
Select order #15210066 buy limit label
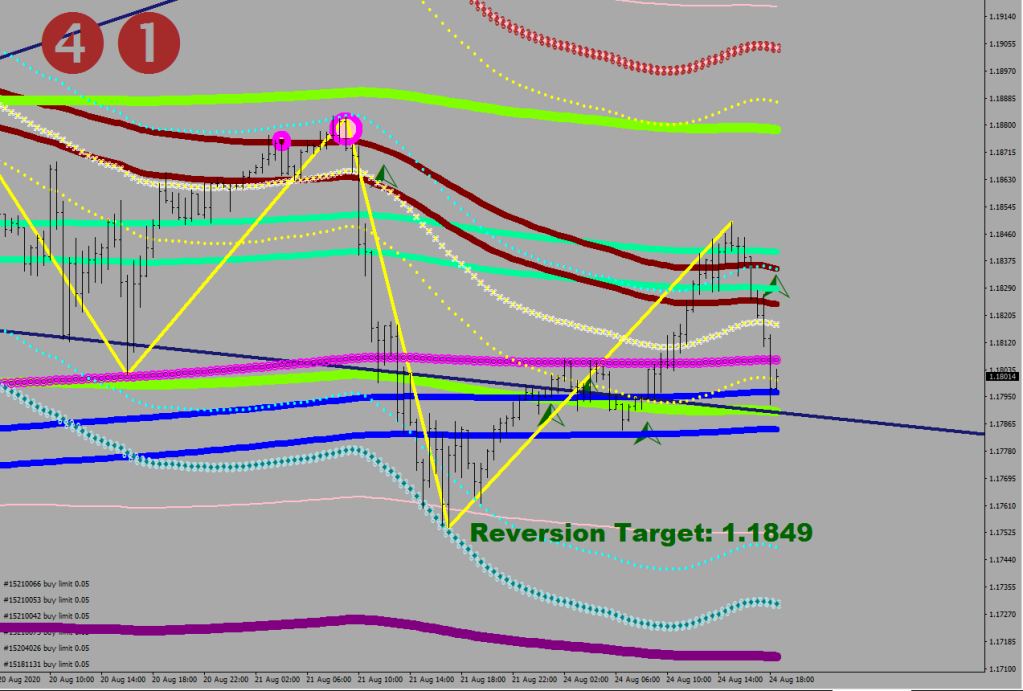click(x=46, y=584)
